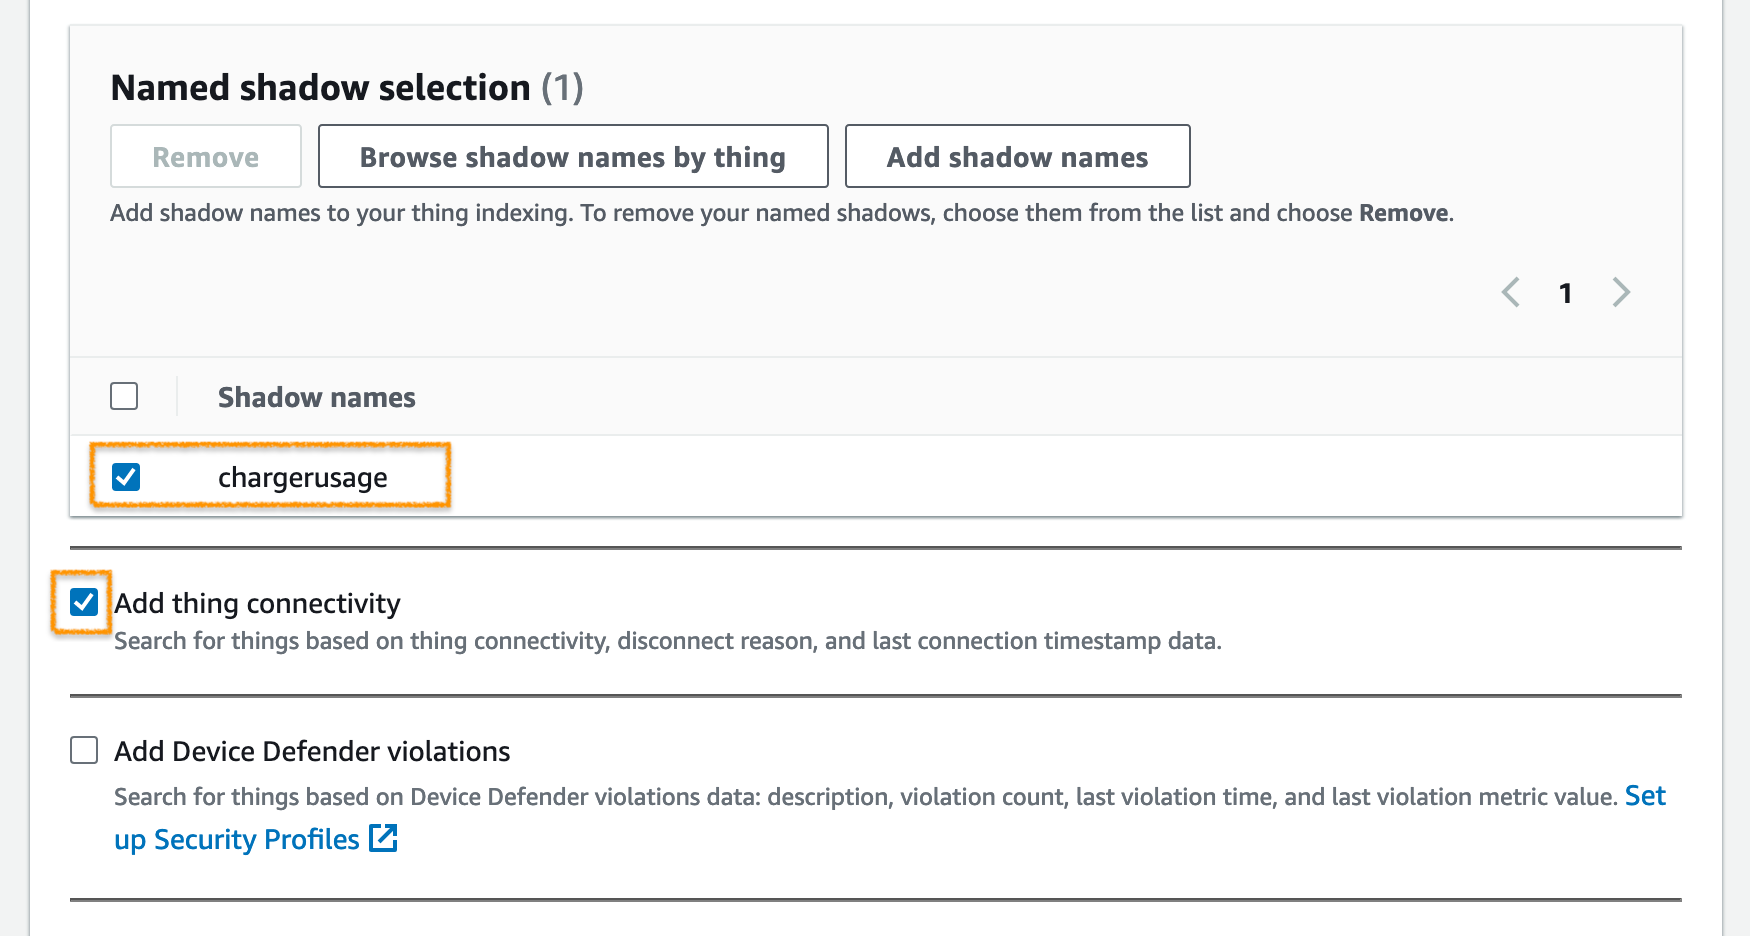1750x936 pixels.
Task: Uncheck the chargerusage shadow checkbox
Action: (126, 477)
